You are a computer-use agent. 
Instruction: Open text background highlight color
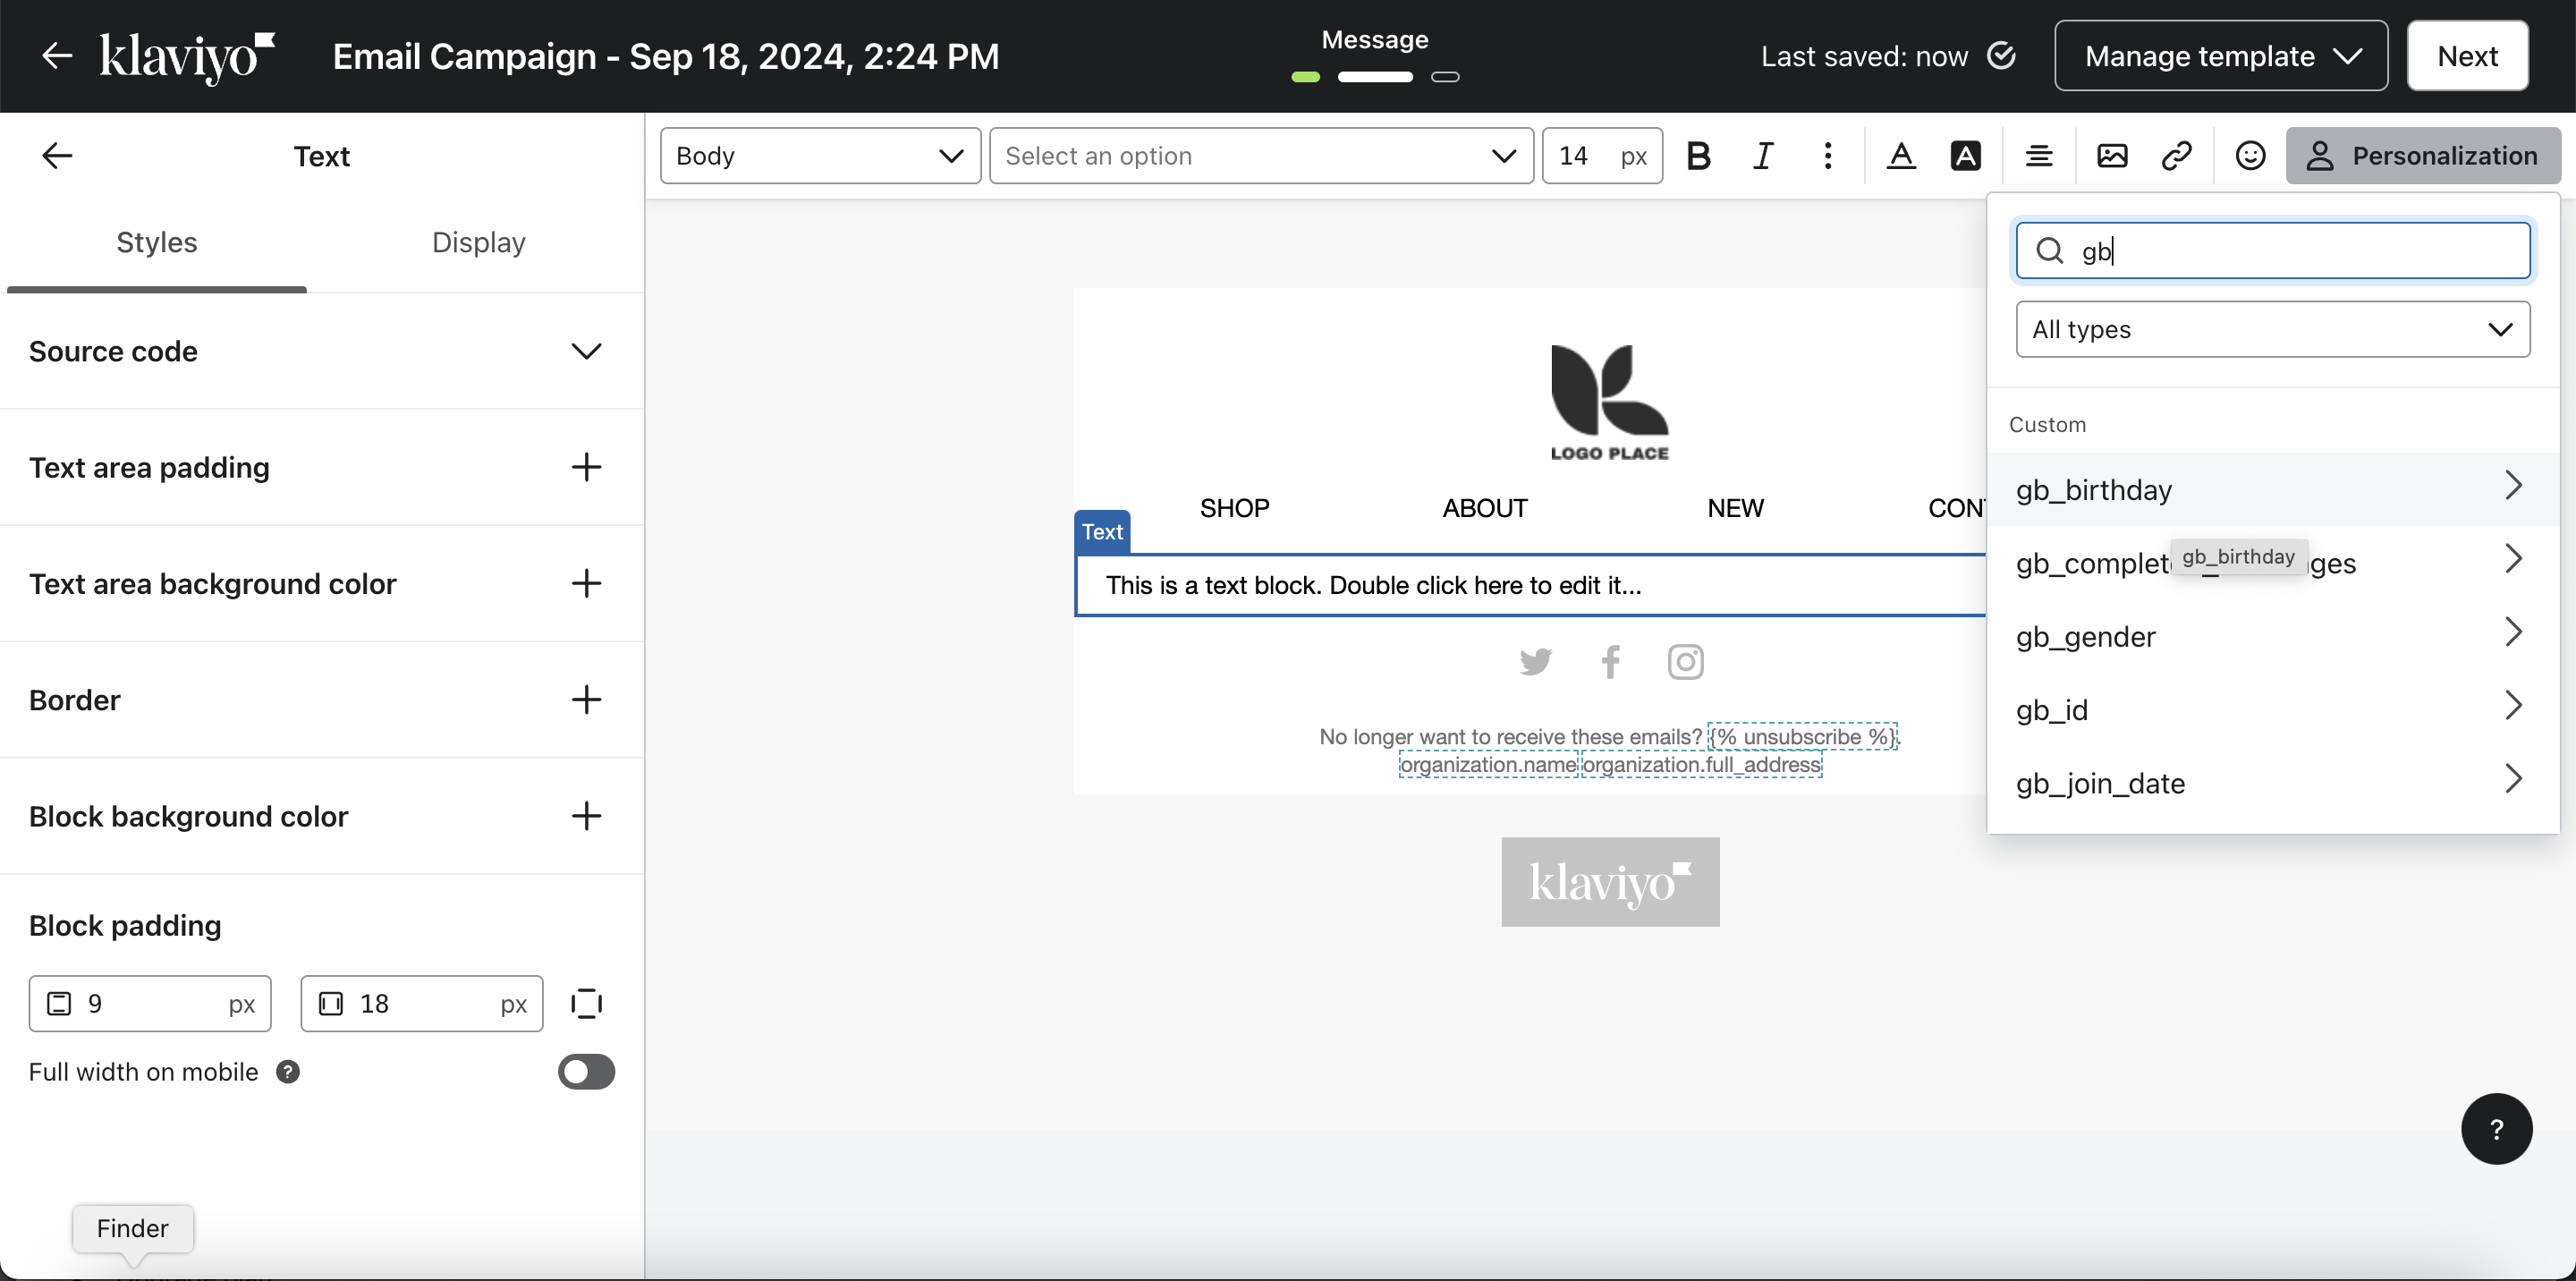point(1965,156)
